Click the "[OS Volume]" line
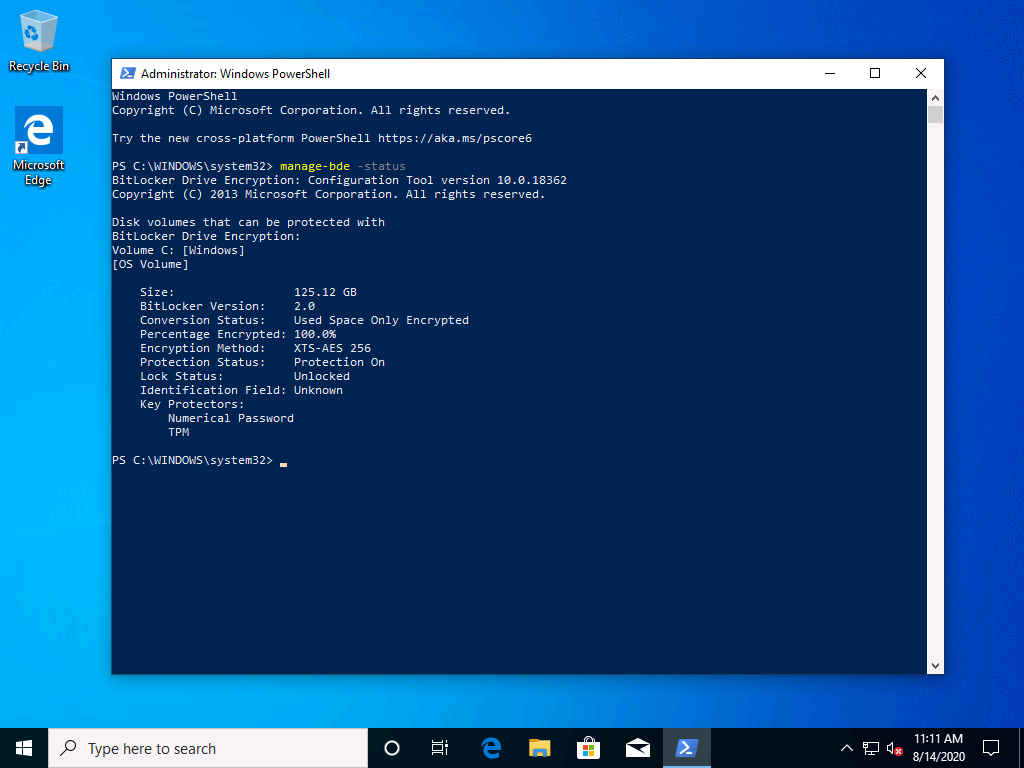Screen dimensions: 1024x768 (150, 264)
